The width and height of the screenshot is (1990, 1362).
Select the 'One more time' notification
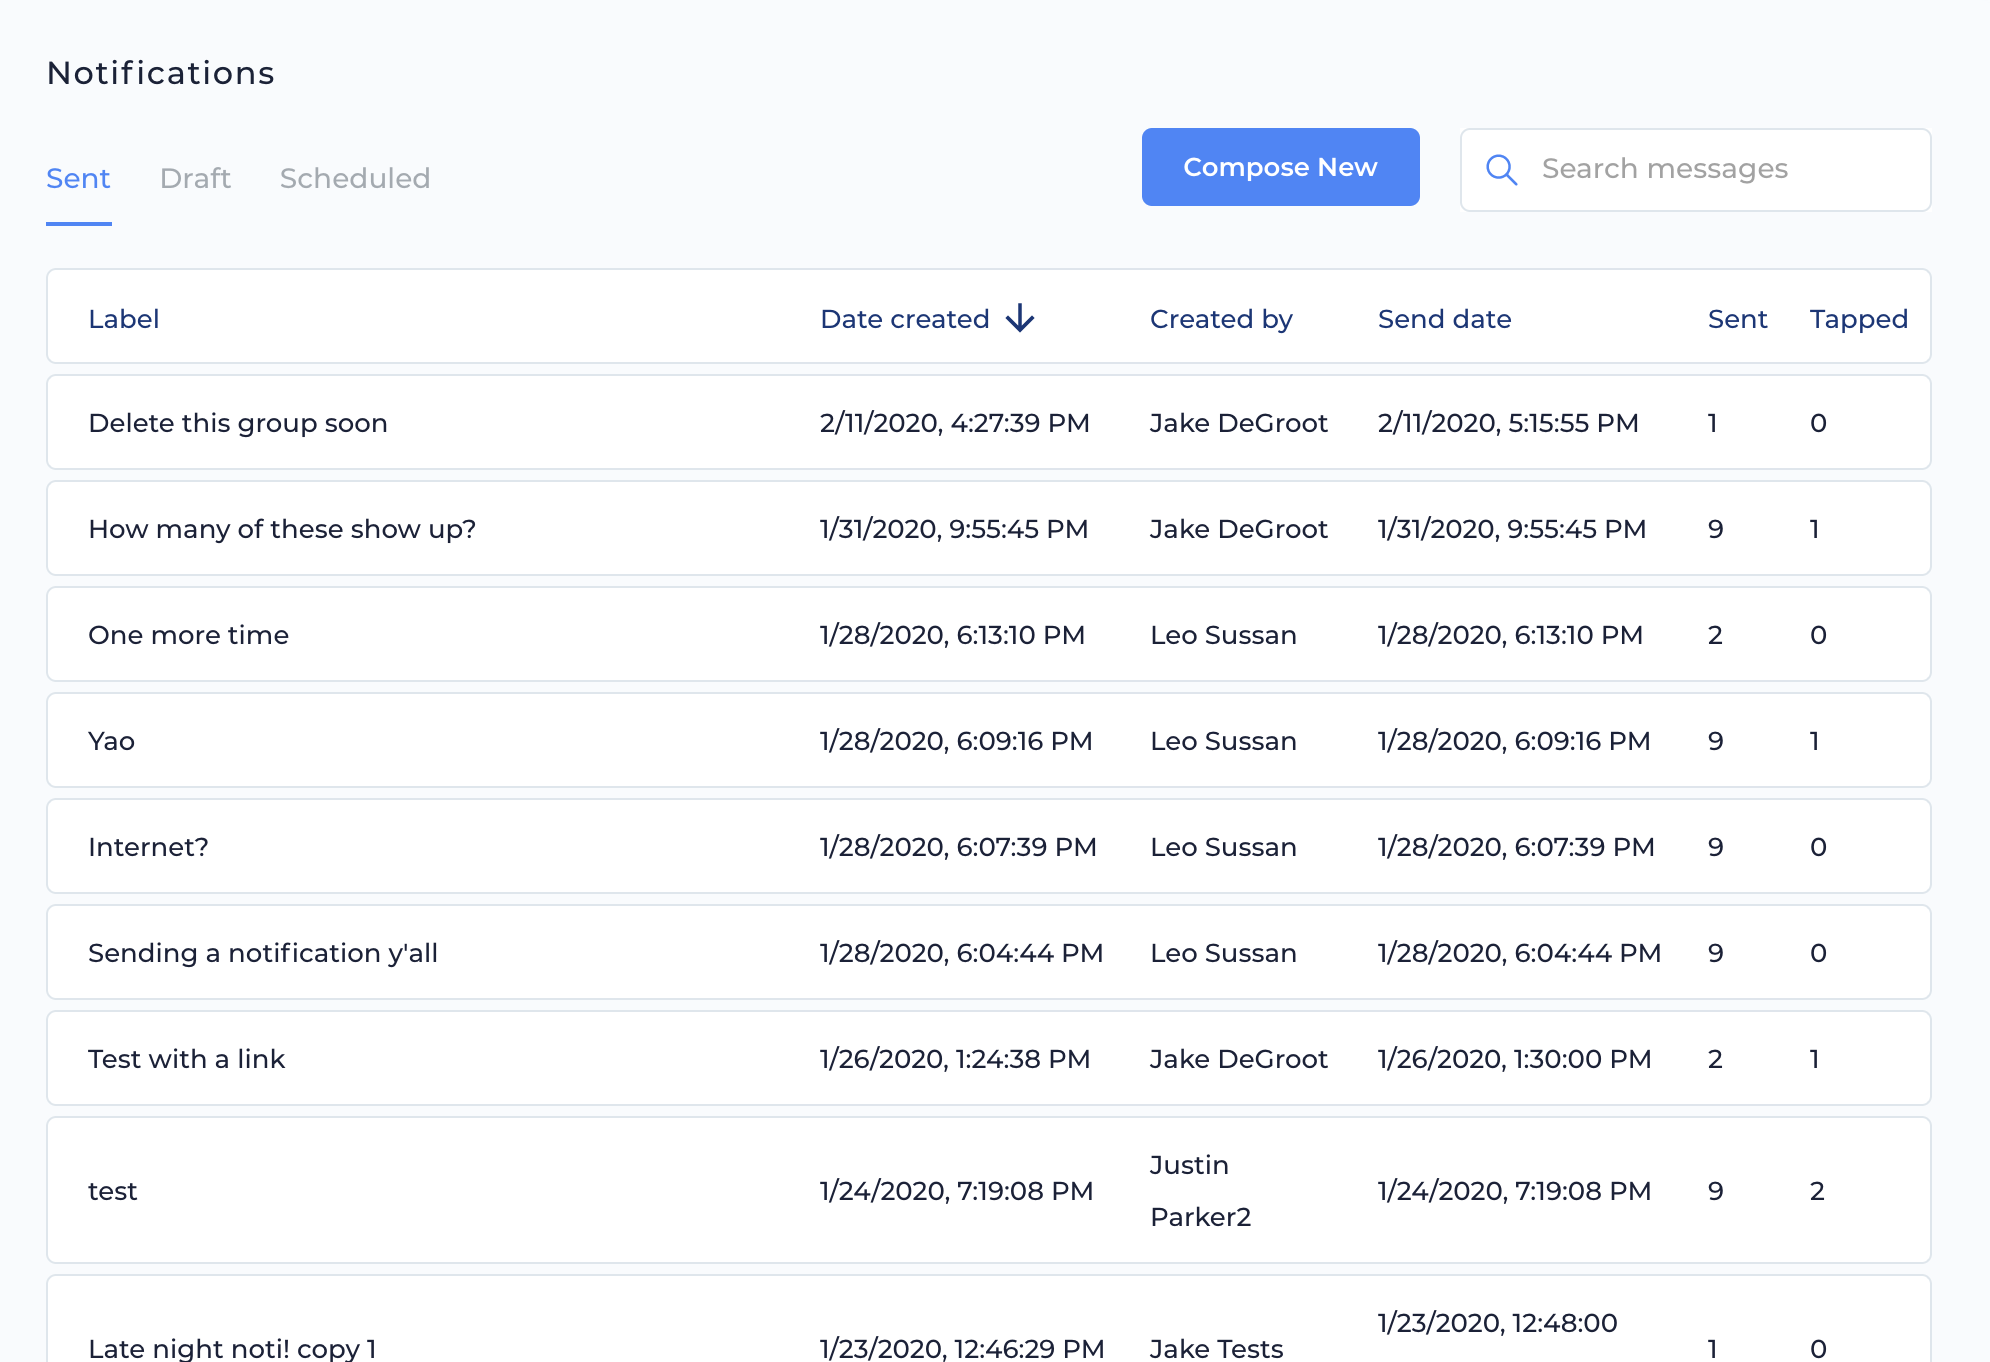(188, 635)
